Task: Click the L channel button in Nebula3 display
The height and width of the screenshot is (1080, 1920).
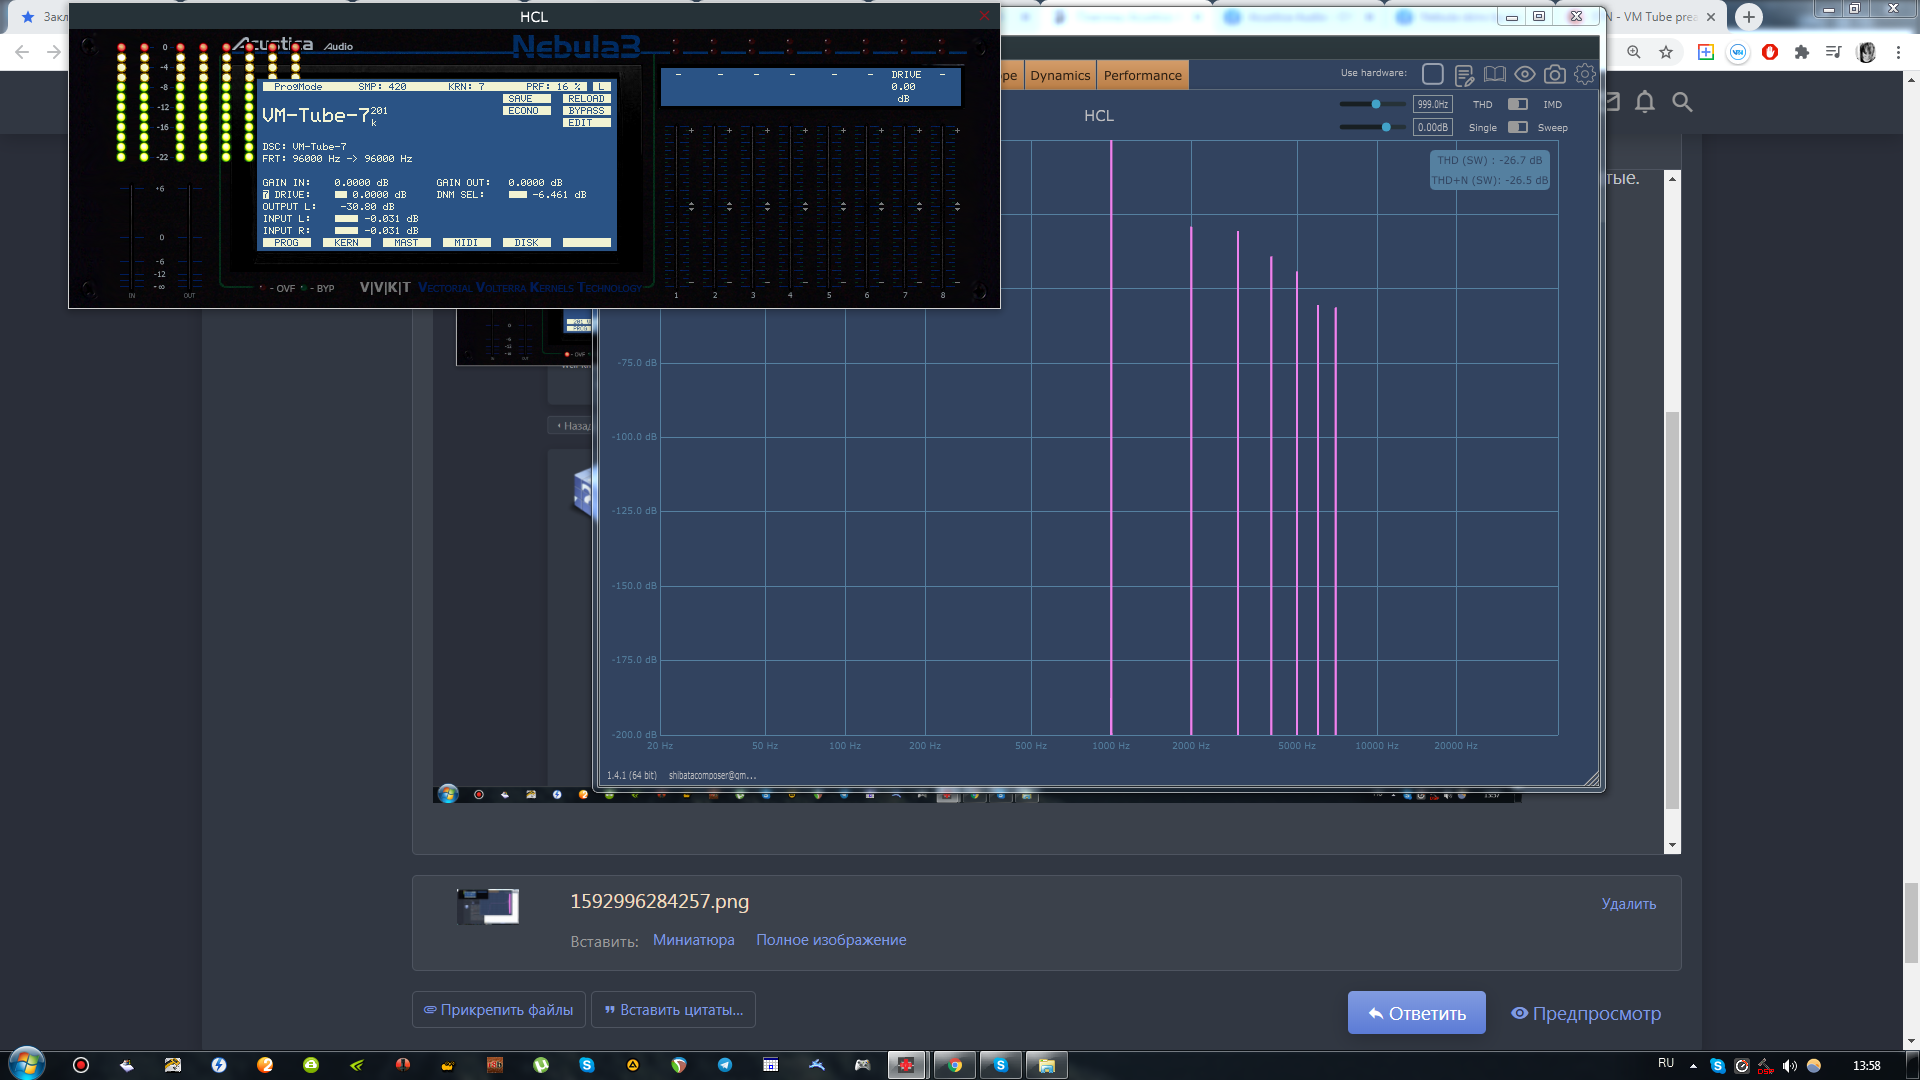Action: point(601,87)
